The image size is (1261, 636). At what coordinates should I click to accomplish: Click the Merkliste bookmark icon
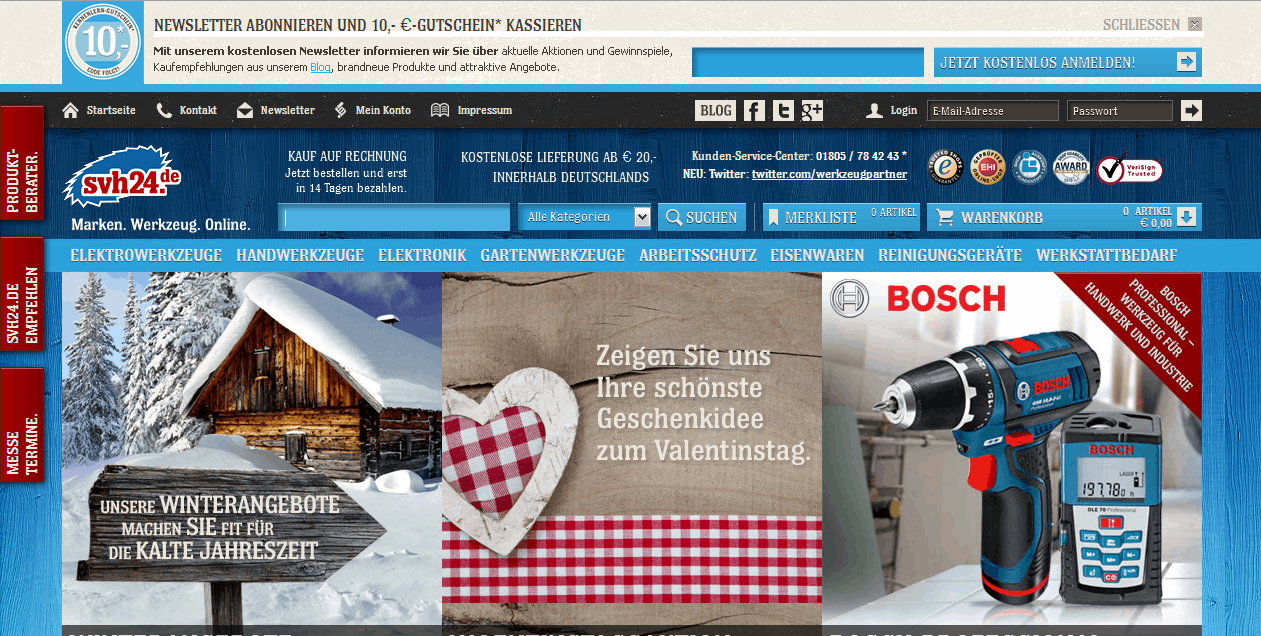click(773, 217)
